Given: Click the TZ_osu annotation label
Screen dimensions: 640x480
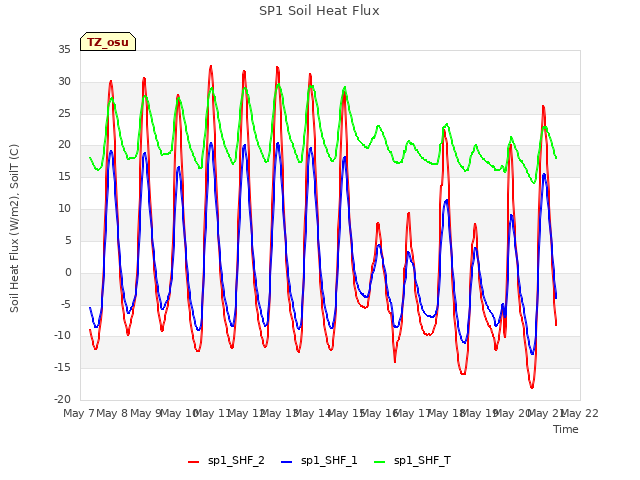Looking at the screenshot, I should point(108,42).
